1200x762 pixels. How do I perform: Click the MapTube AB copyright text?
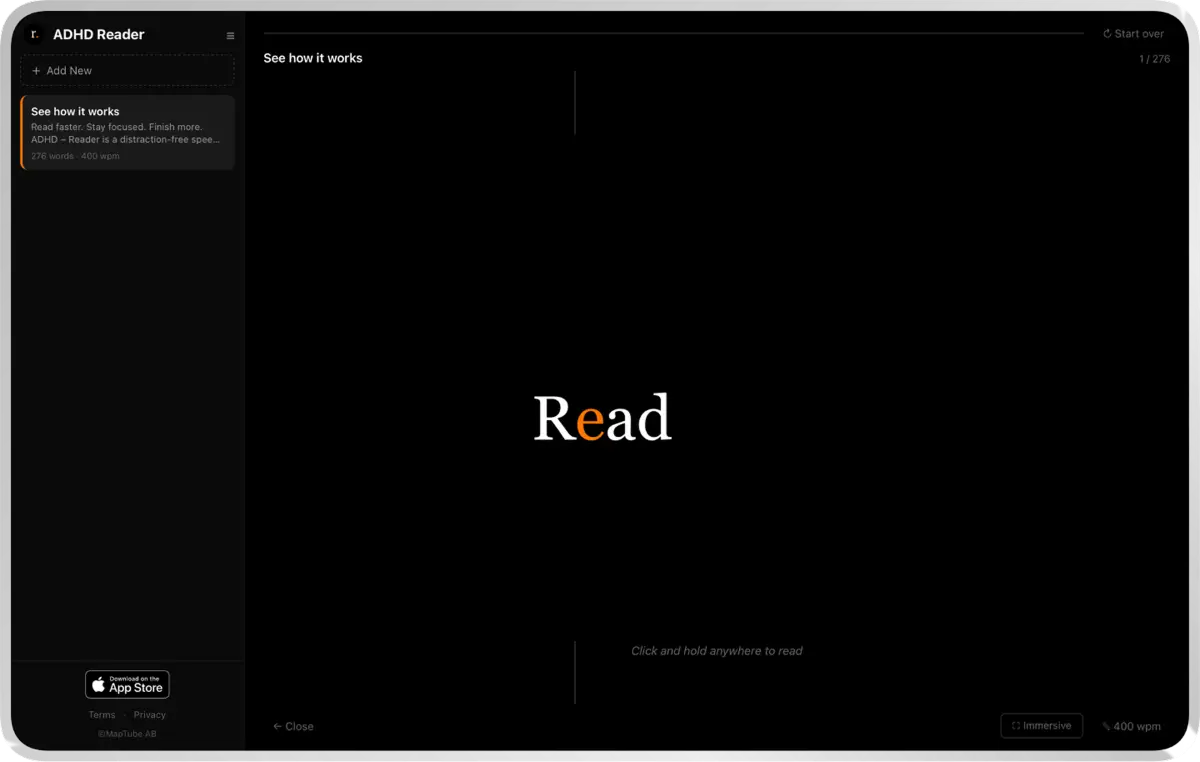pyautogui.click(x=127, y=734)
